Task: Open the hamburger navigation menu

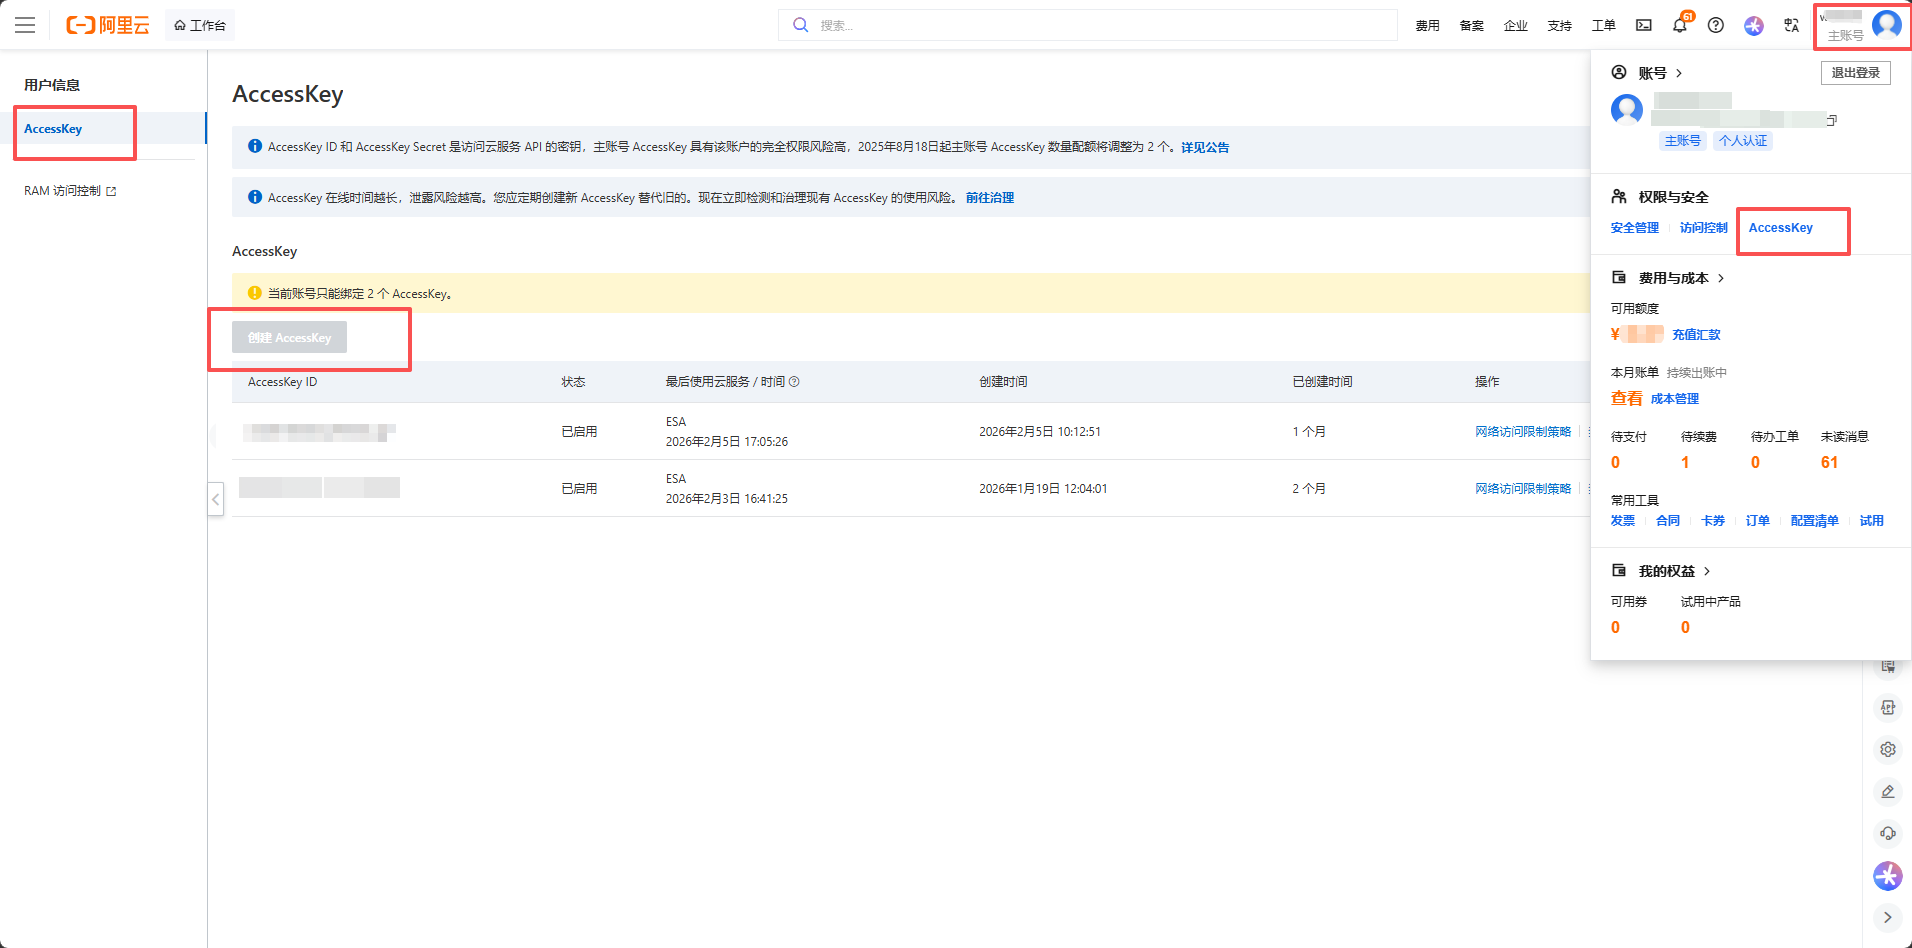Action: [x=25, y=25]
